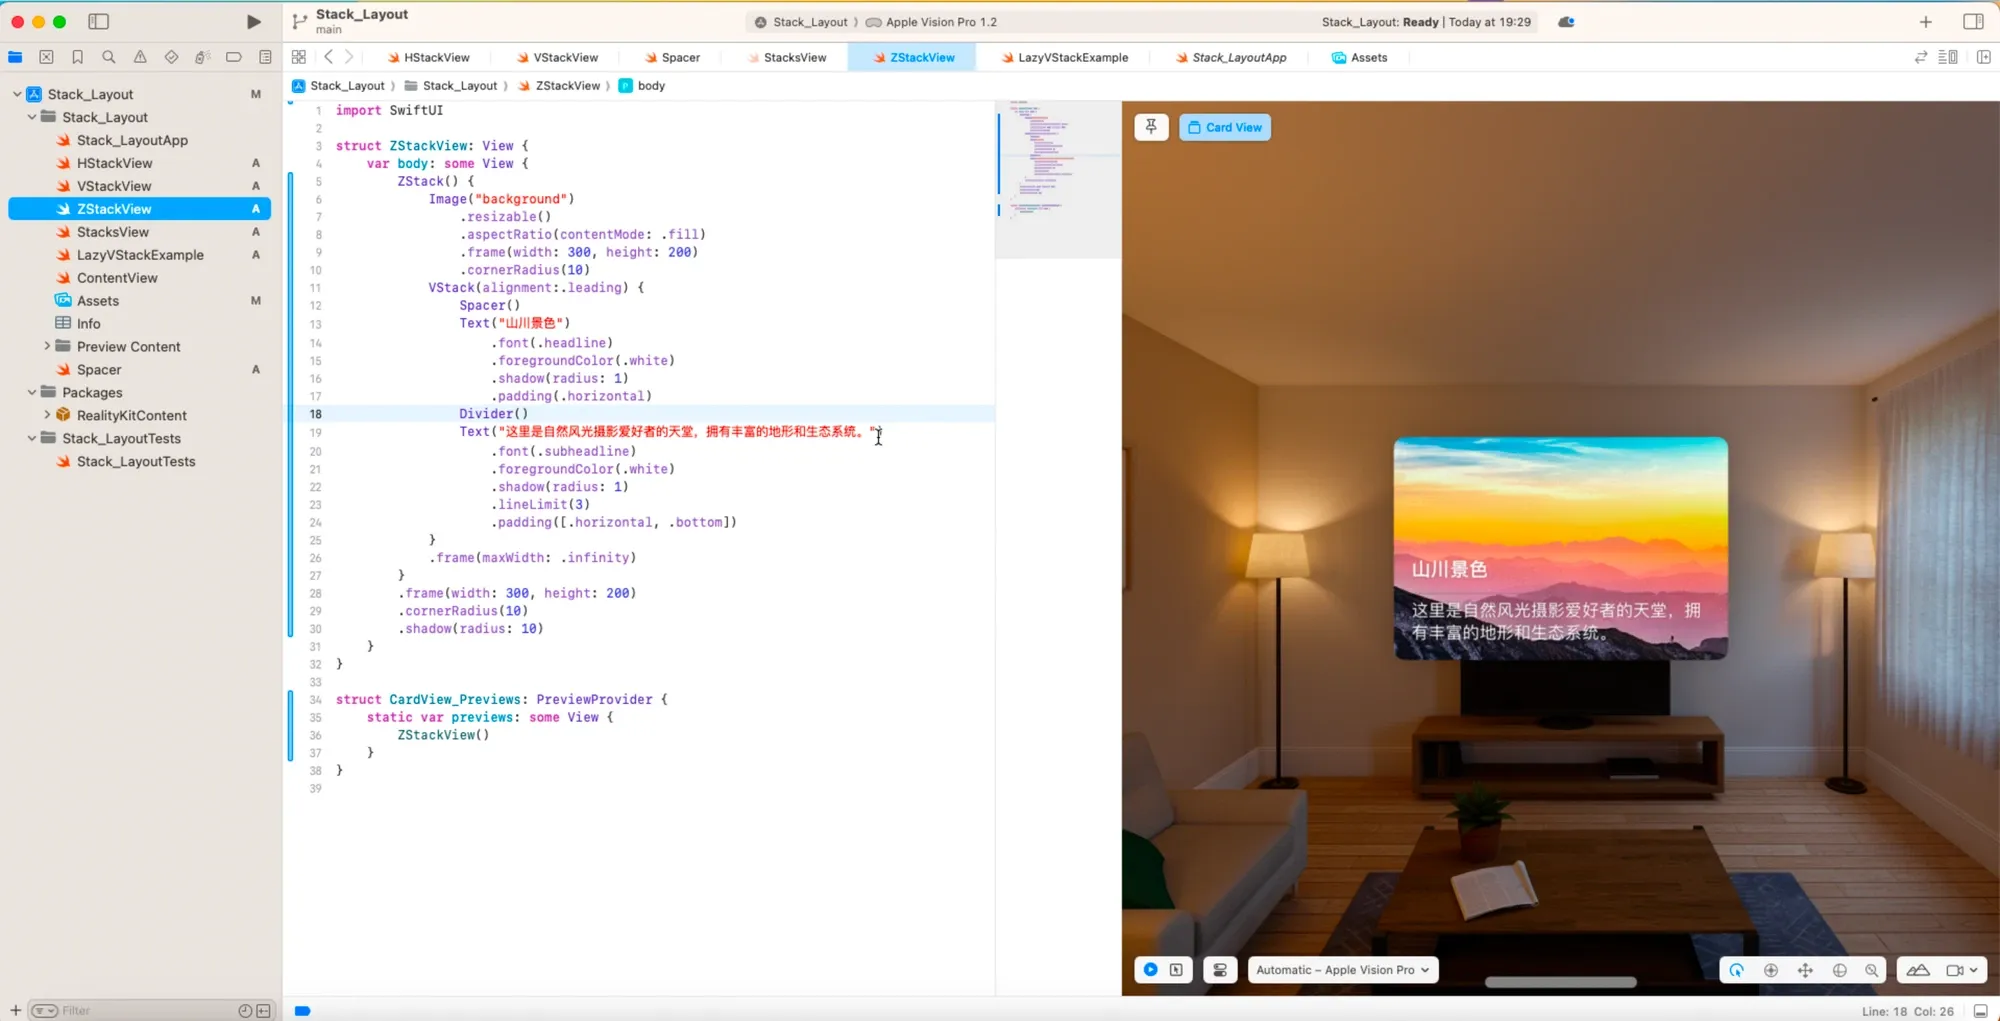This screenshot has height=1021, width=2000.
Task: Toggle the navigator sidebar visibility
Action: (98, 22)
